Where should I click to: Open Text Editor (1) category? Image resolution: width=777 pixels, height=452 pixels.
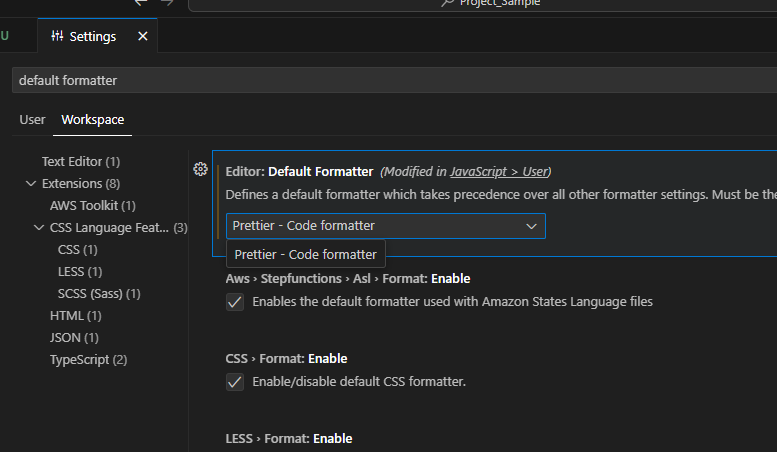click(x=81, y=162)
